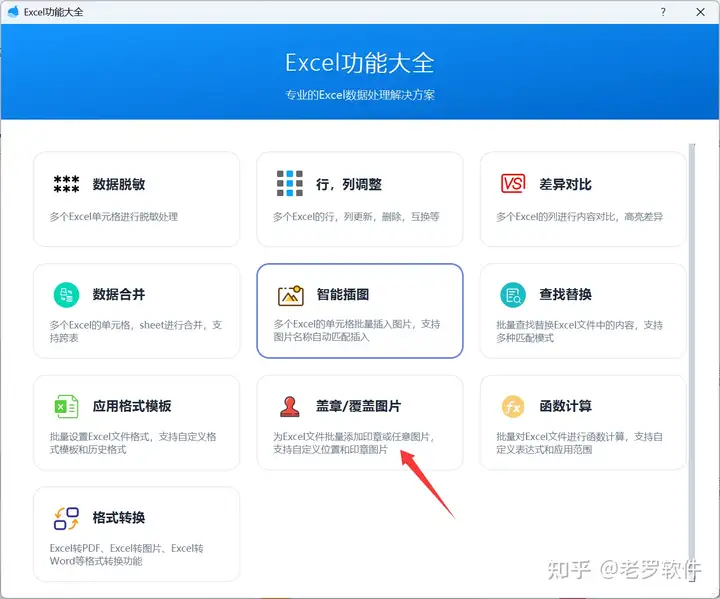
Task: Open the 应用格式模板 feature title
Action: 132,406
